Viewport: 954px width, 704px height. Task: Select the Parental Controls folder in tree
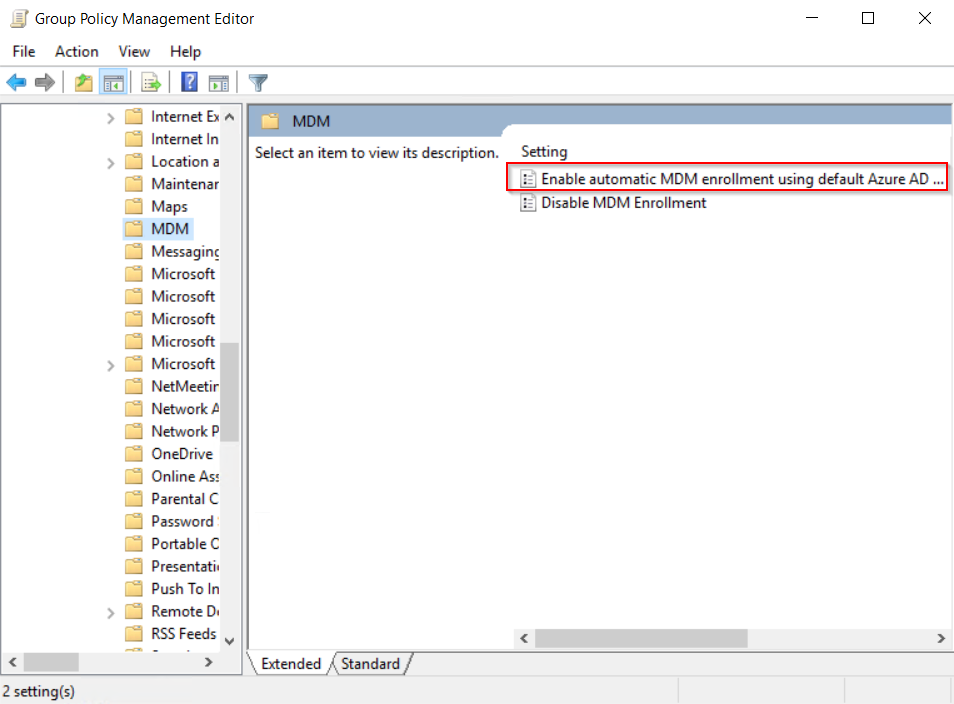point(172,499)
